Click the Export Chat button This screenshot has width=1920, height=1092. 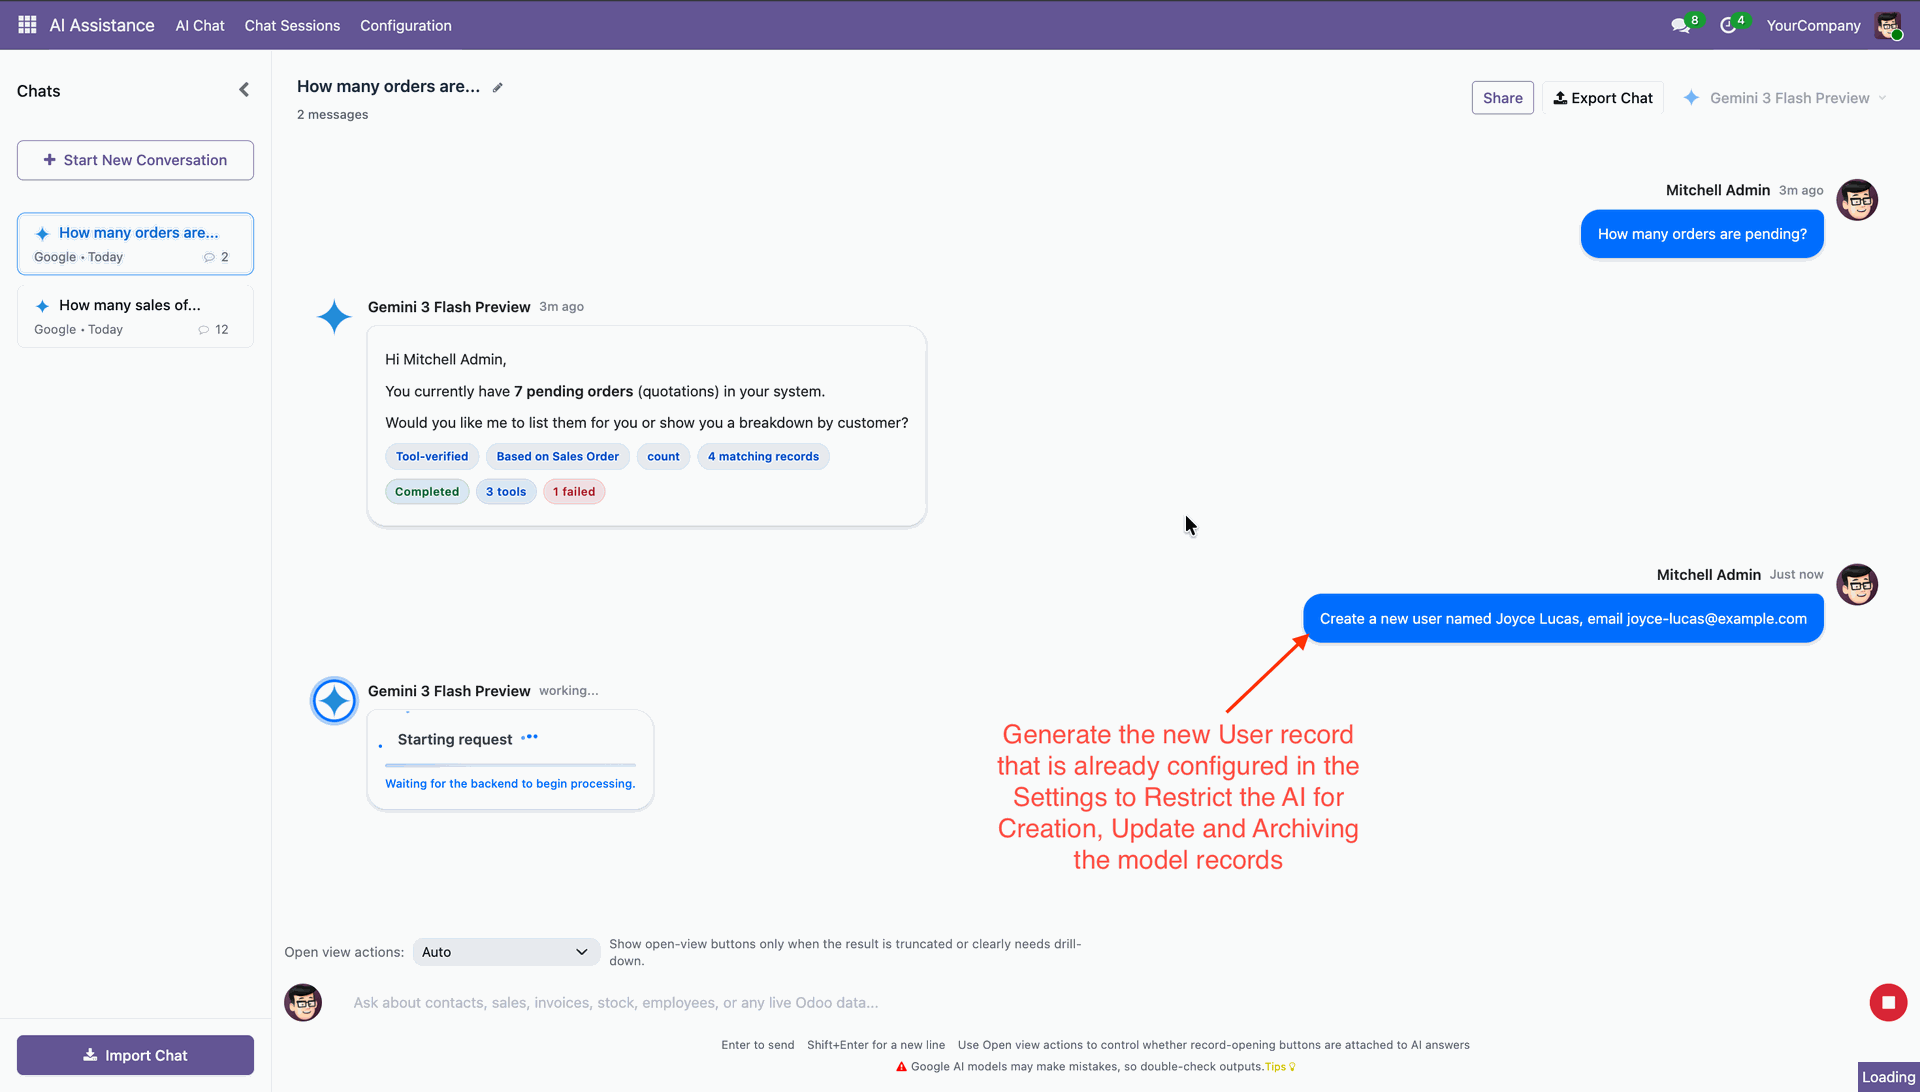[1603, 98]
